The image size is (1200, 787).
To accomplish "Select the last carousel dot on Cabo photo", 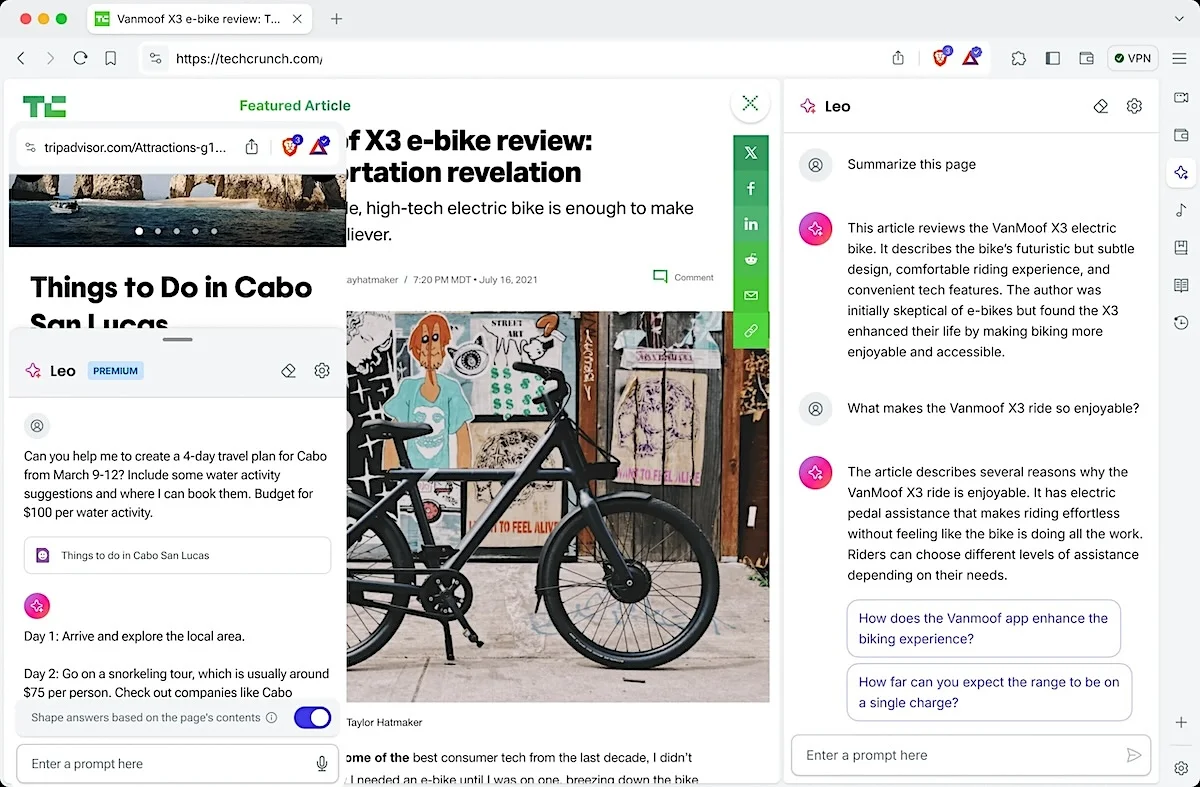I will (x=214, y=231).
